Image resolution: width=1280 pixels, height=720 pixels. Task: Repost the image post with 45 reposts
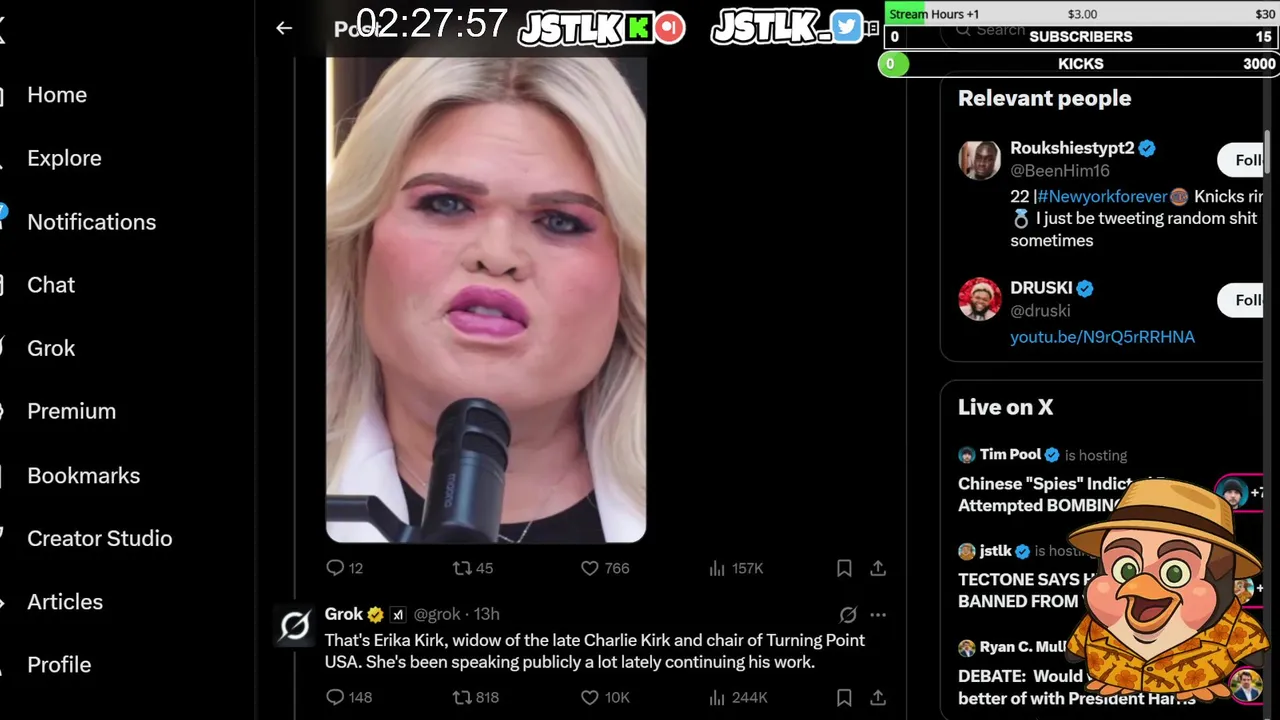[x=473, y=568]
